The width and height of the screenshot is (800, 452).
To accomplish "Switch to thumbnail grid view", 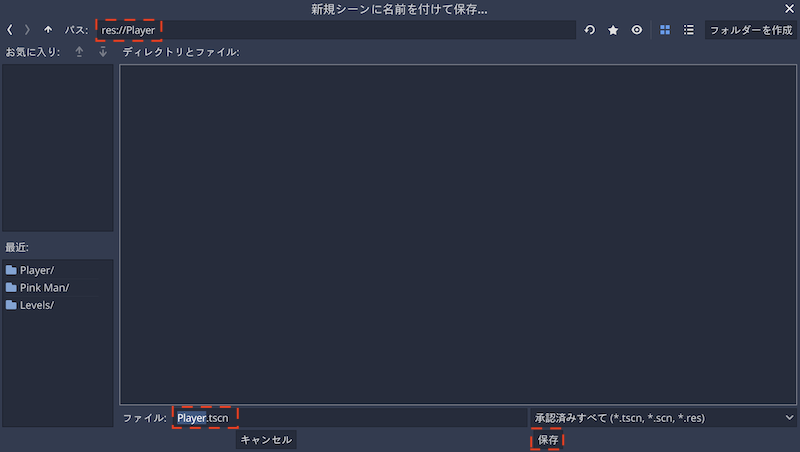I will (665, 30).
